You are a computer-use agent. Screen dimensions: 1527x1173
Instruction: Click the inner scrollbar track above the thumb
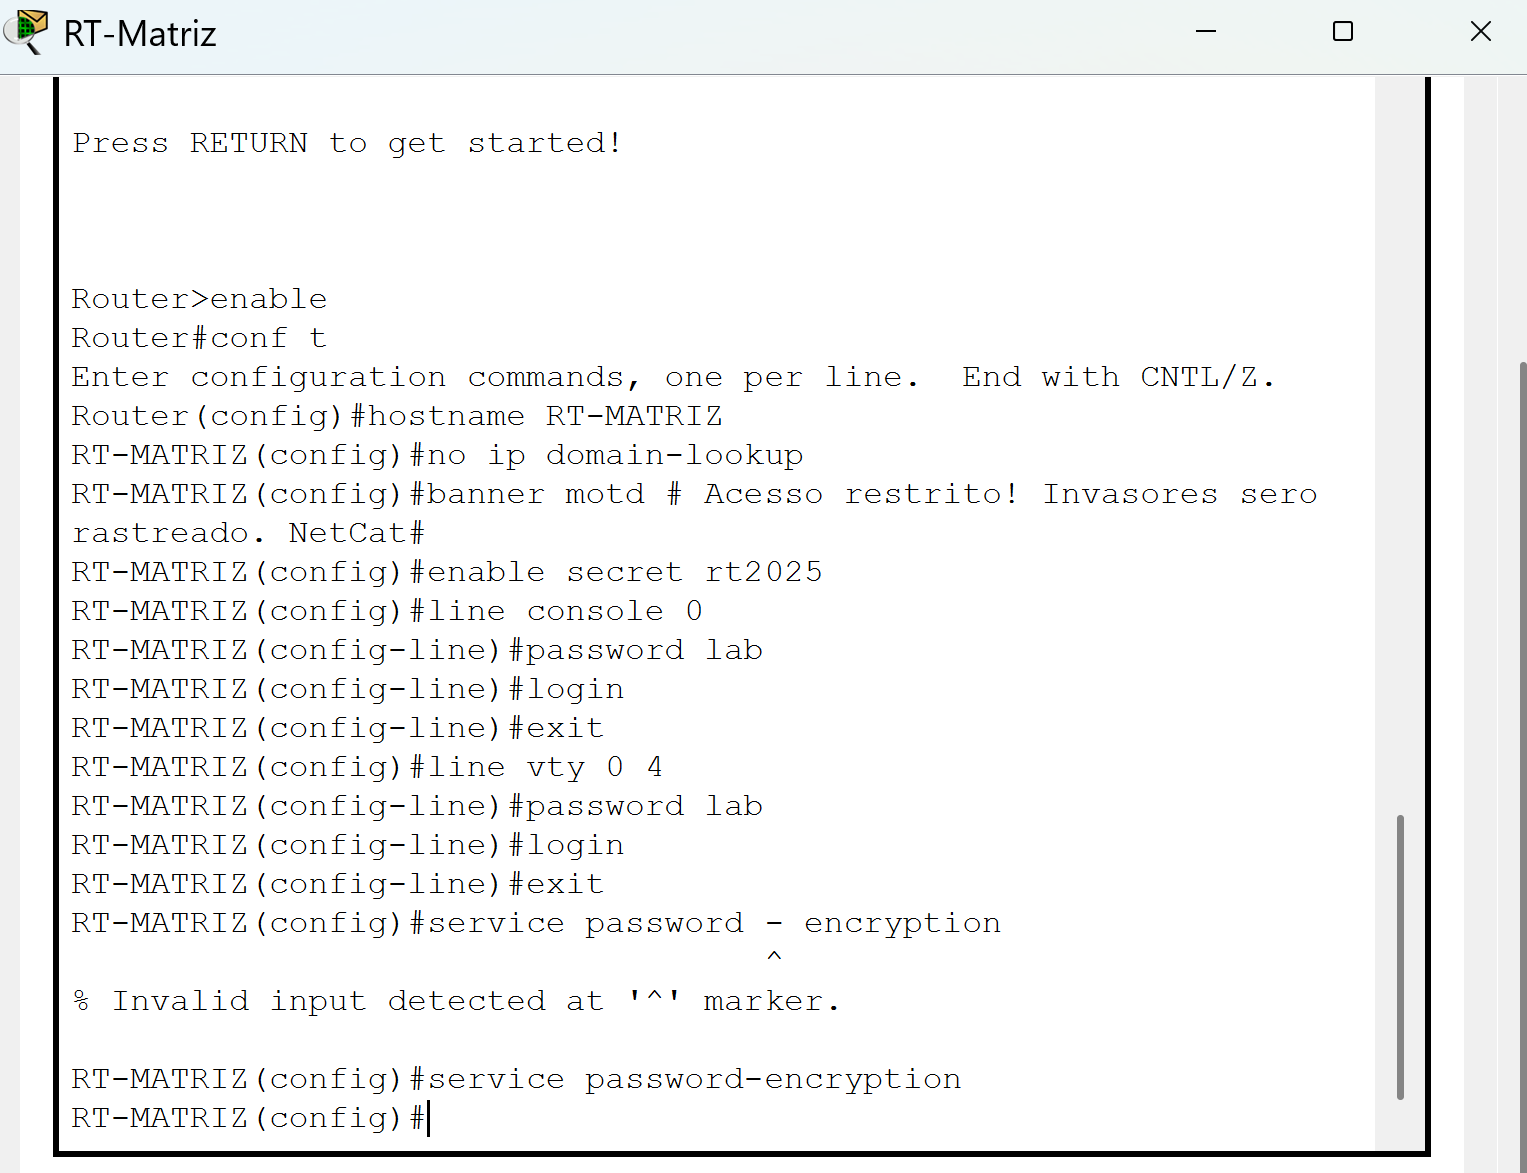pos(1400,445)
